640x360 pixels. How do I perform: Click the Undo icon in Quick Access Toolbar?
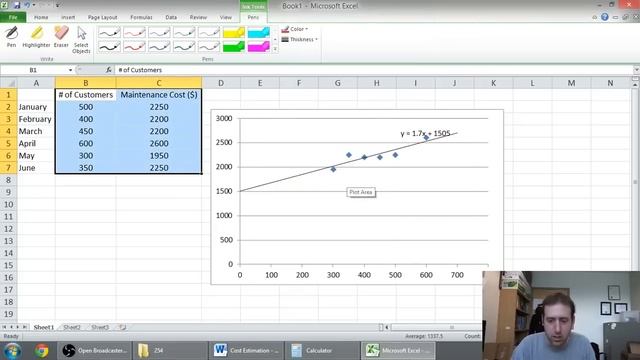click(27, 5)
